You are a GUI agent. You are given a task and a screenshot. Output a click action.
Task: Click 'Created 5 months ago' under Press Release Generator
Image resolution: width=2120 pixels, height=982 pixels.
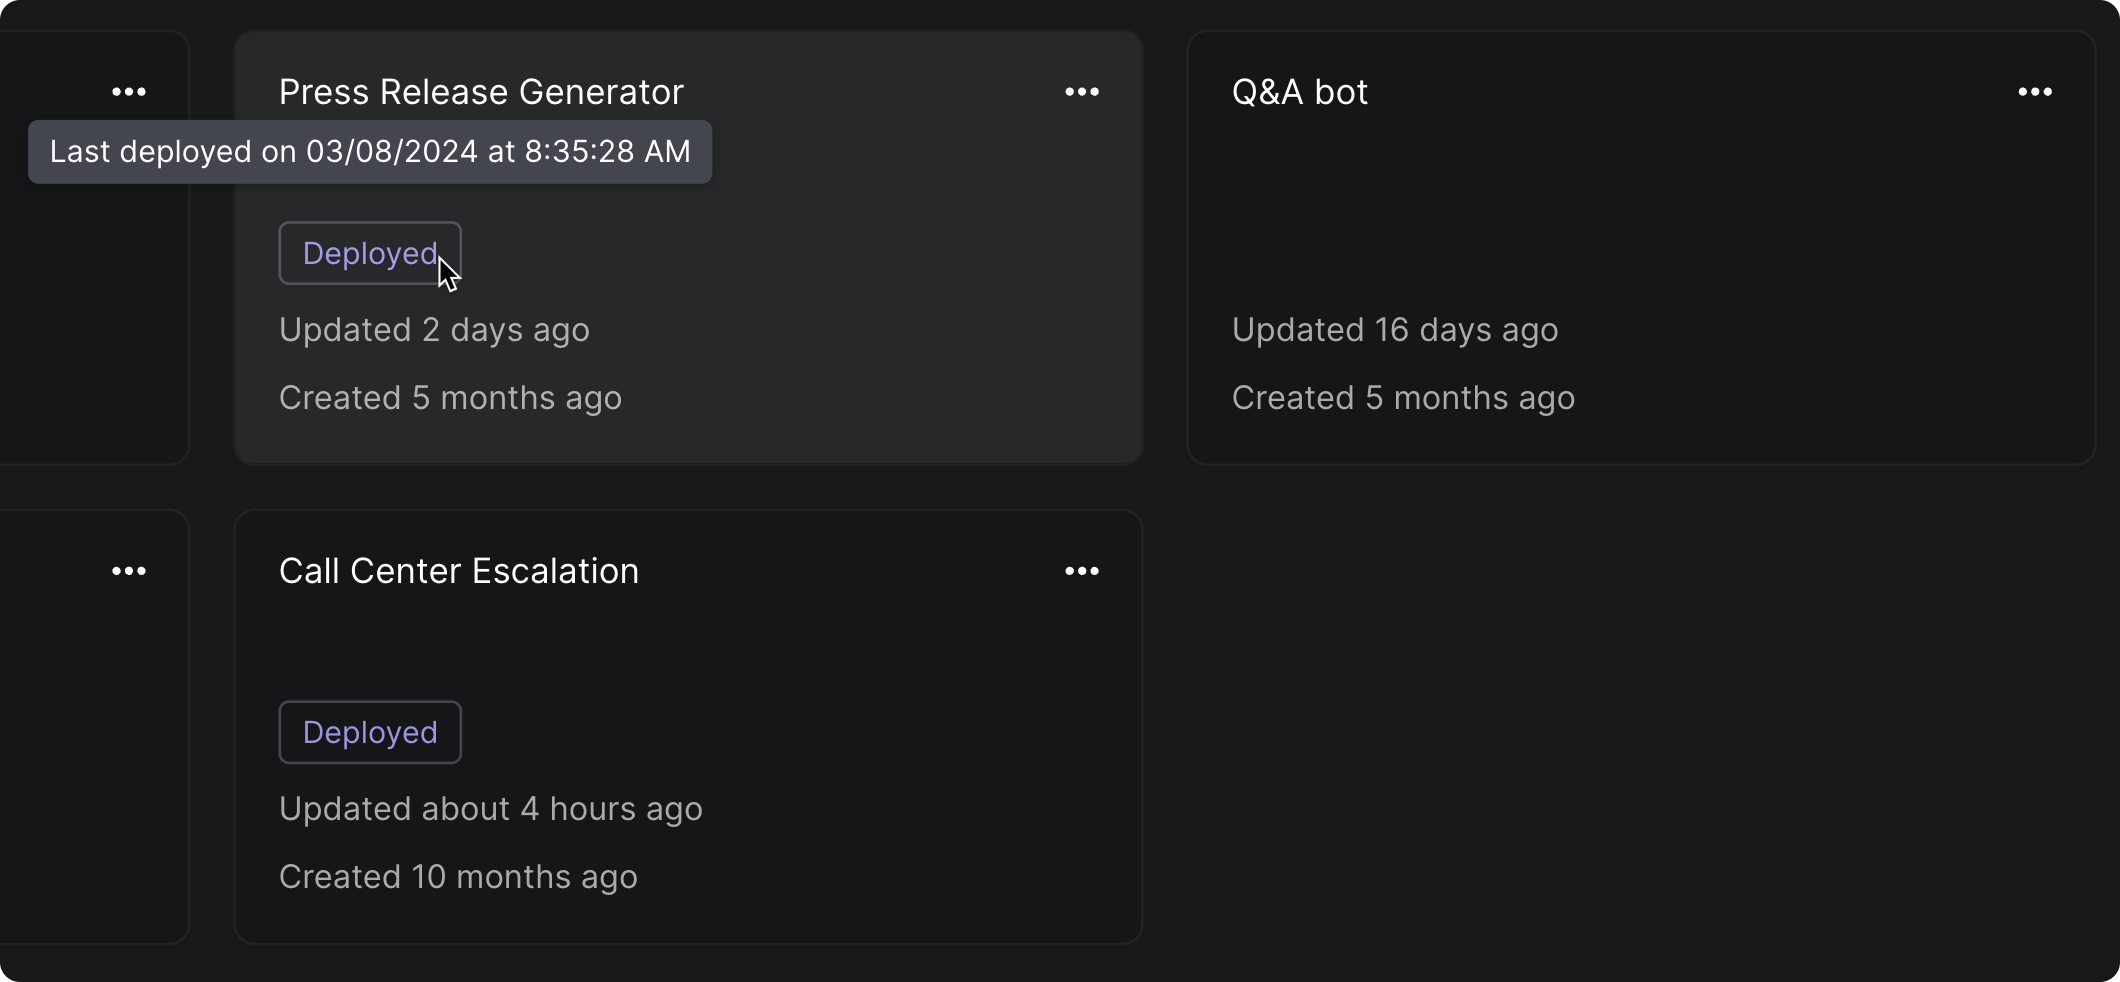pyautogui.click(x=450, y=398)
